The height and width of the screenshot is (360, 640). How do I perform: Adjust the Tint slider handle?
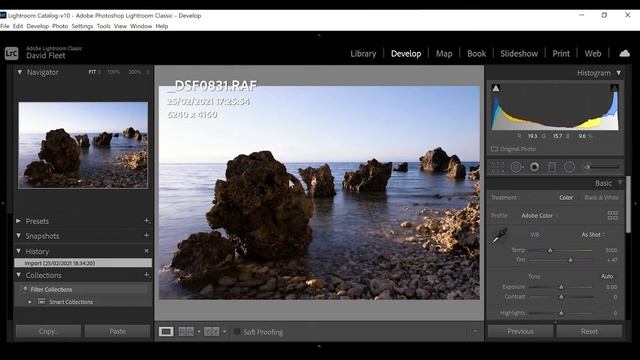click(570, 260)
